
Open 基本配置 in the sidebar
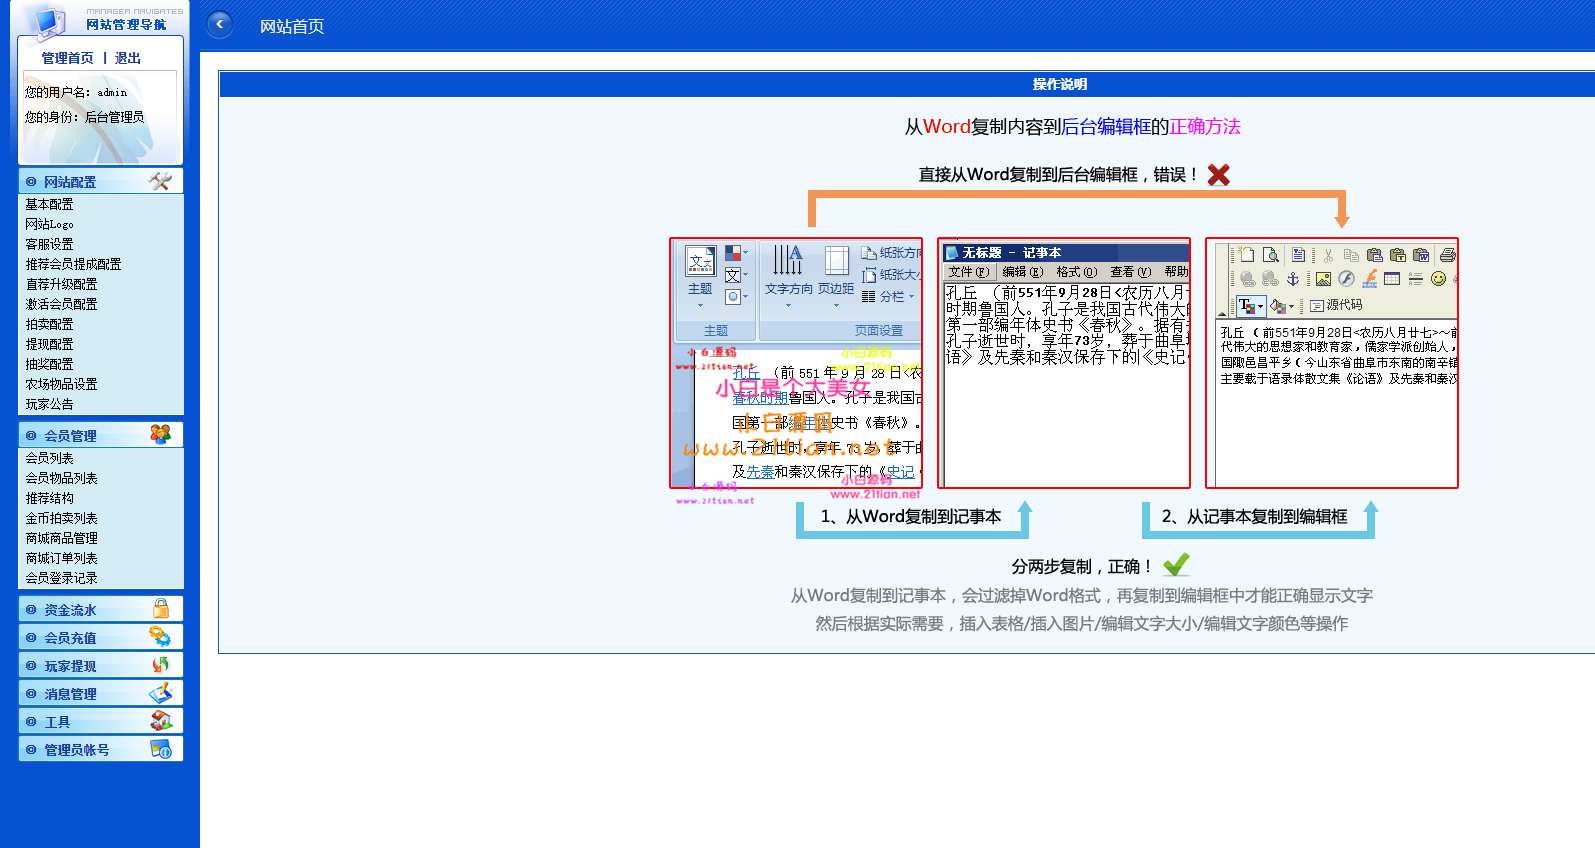point(49,204)
